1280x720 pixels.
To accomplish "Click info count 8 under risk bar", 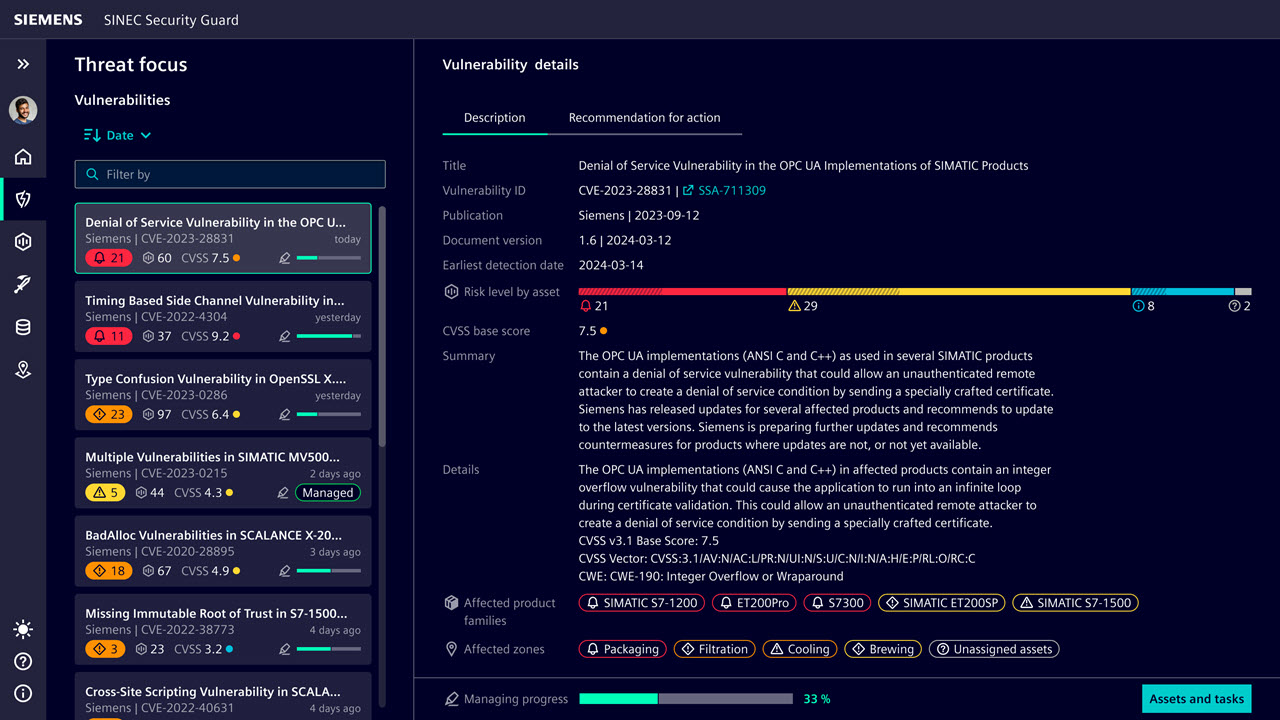I will [x=1143, y=306].
